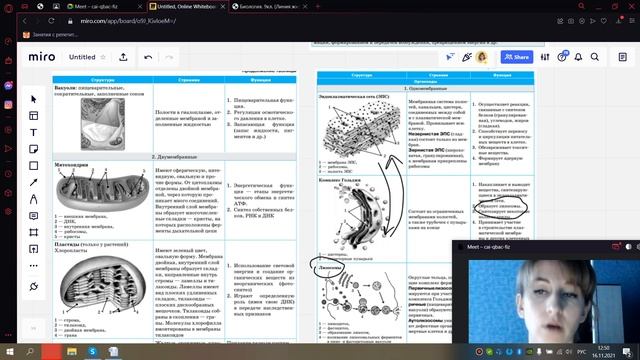Click the Golgi complex illustration on board
Image resolution: width=640 pixels, height=360 pixels.
tap(360, 217)
